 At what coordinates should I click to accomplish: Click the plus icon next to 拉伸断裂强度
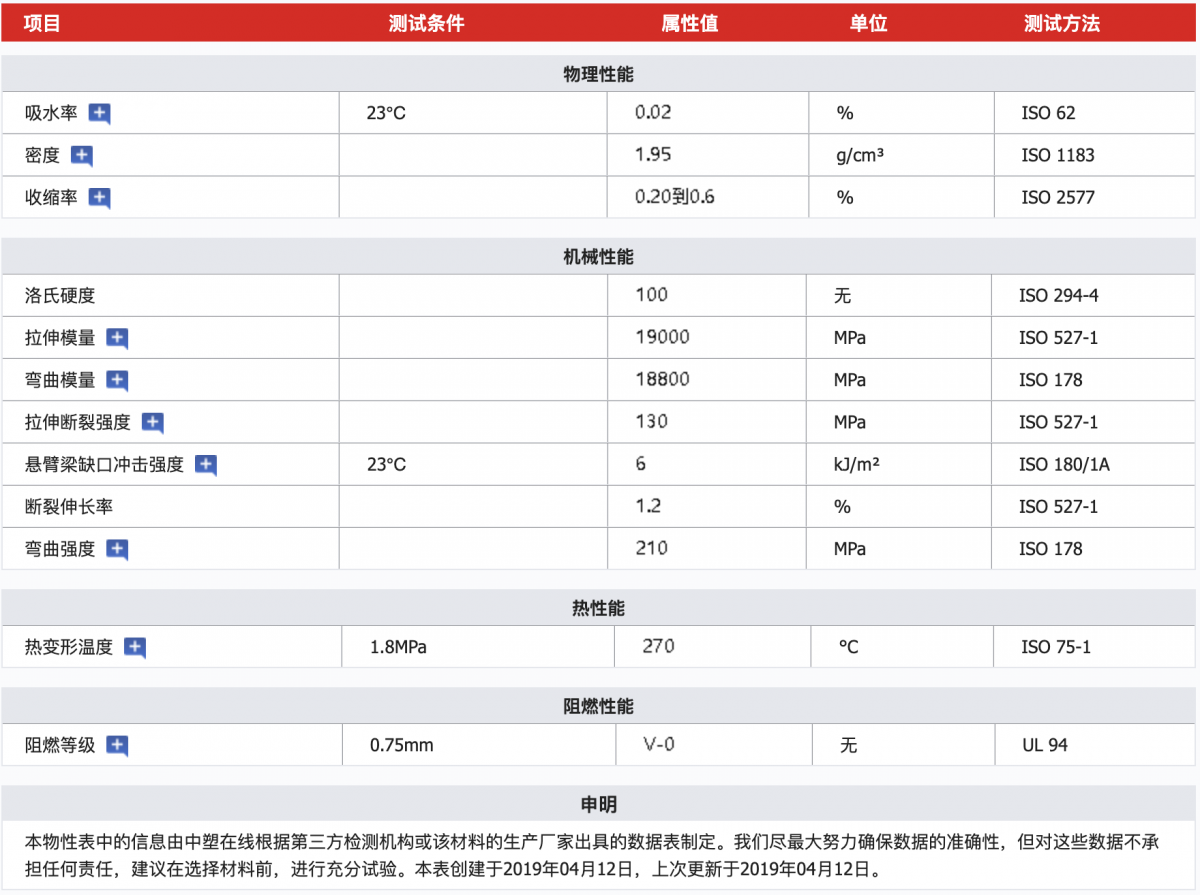point(152,422)
